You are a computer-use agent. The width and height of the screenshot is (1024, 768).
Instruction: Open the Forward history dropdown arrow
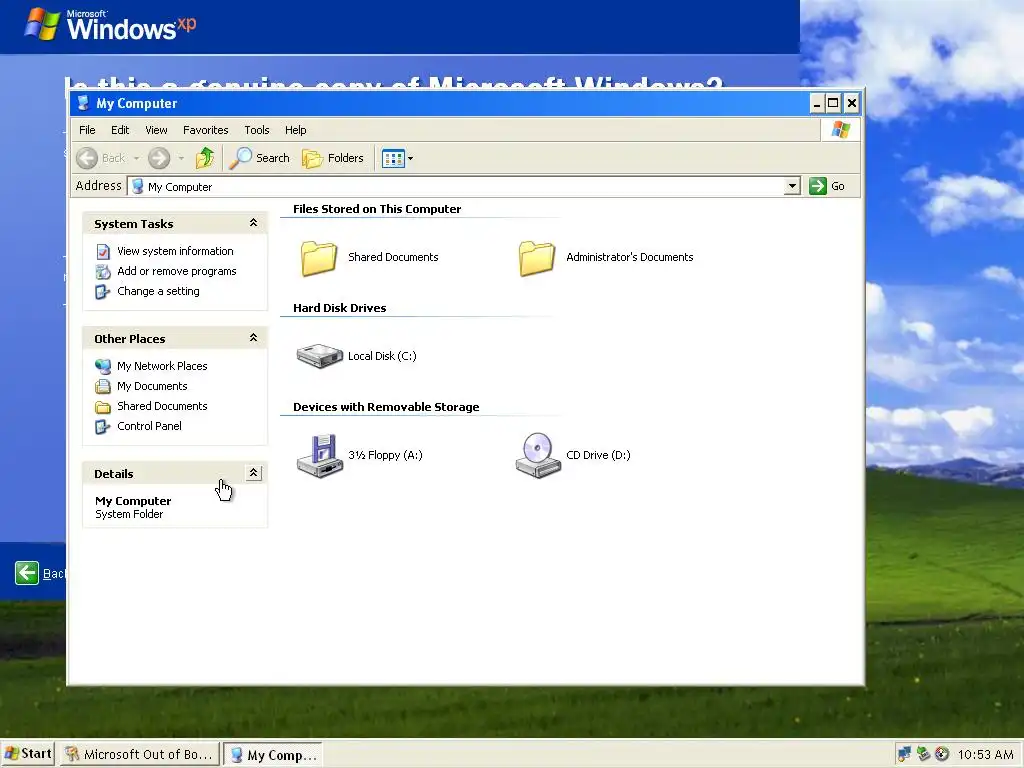(x=181, y=158)
